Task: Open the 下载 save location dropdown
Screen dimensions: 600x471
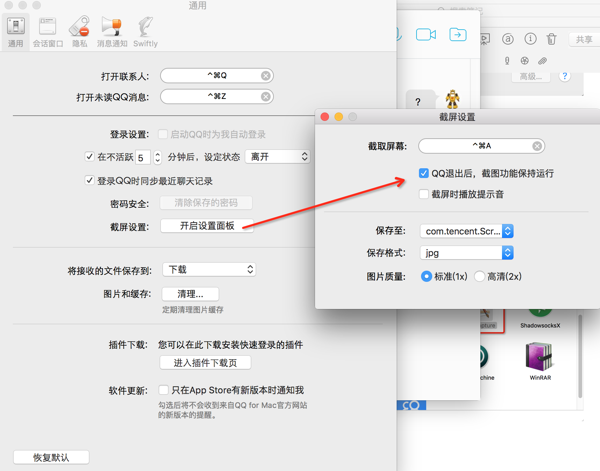Action: pyautogui.click(x=209, y=270)
